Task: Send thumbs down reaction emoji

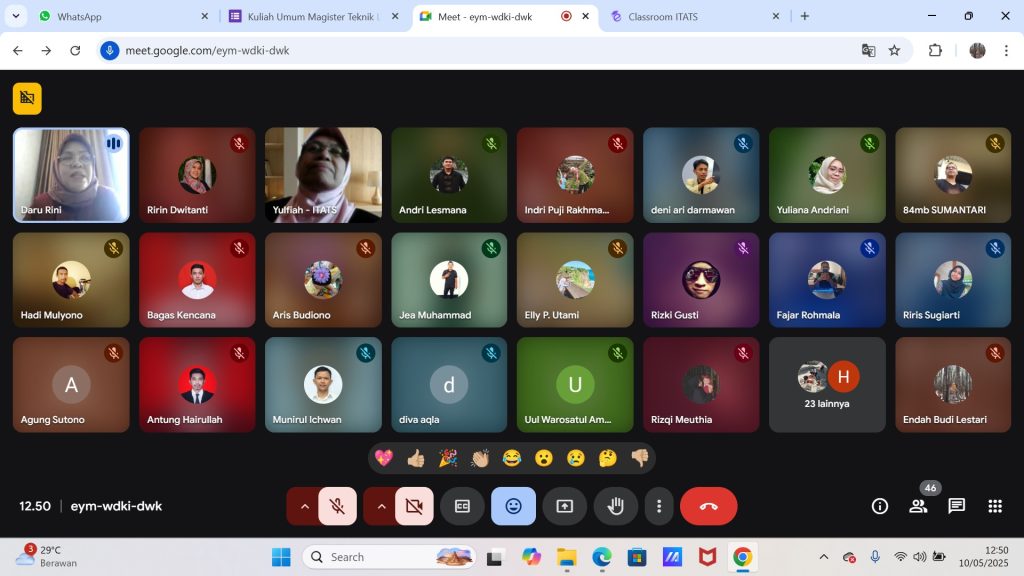Action: coord(640,458)
